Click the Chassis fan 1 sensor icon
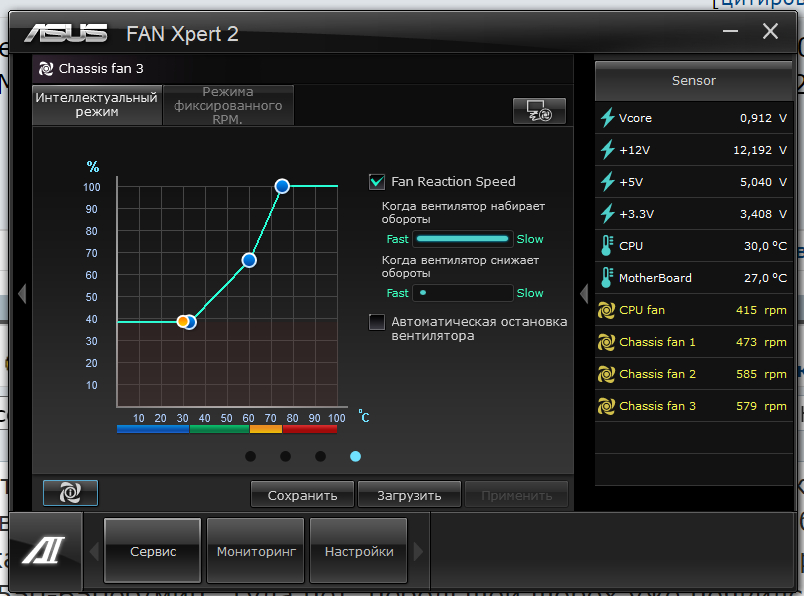The height and width of the screenshot is (596, 804). tap(606, 342)
